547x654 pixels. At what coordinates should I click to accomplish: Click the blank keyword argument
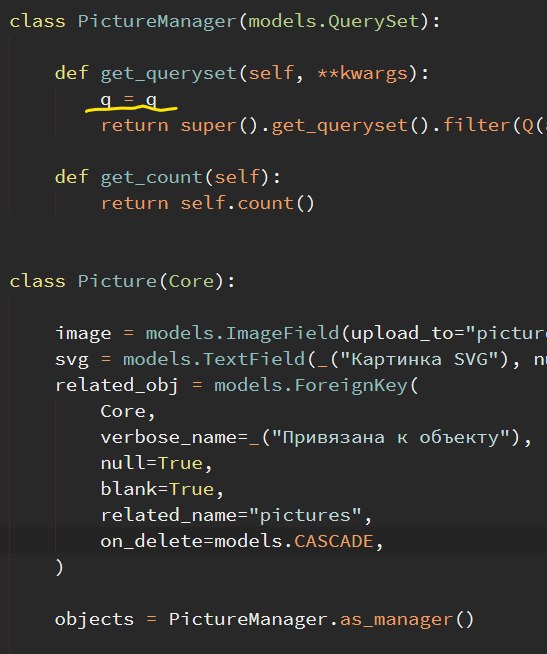point(129,490)
